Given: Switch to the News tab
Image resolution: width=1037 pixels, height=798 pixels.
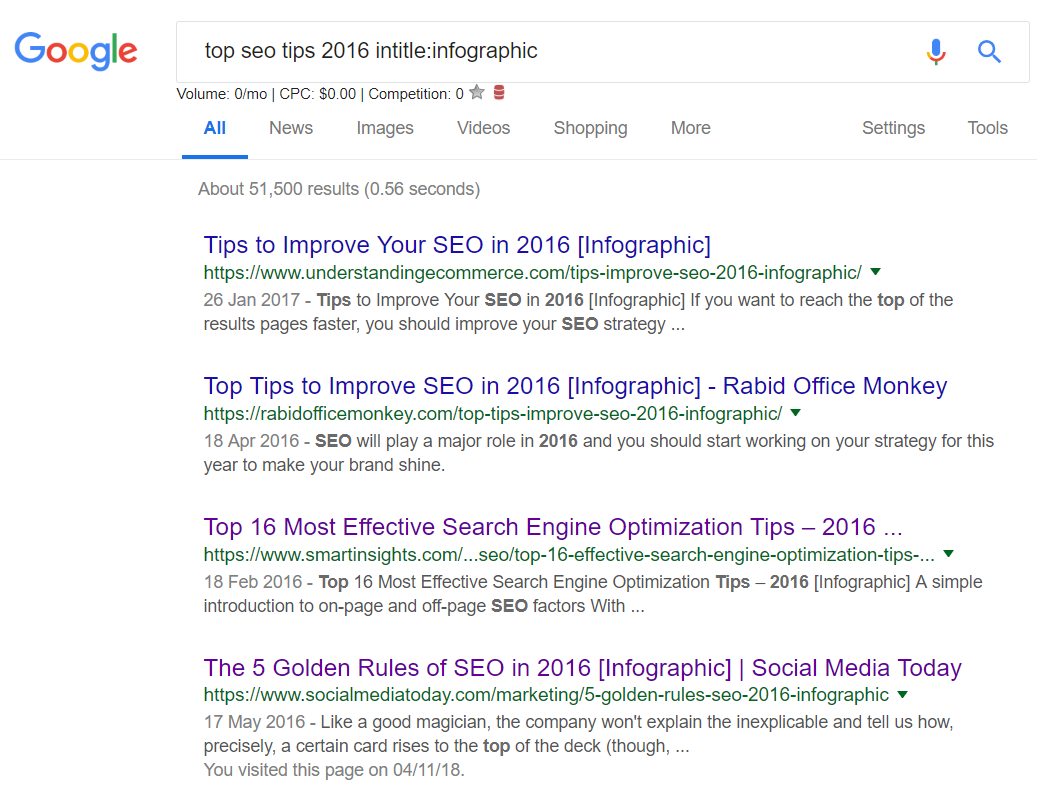Looking at the screenshot, I should (x=291, y=128).
